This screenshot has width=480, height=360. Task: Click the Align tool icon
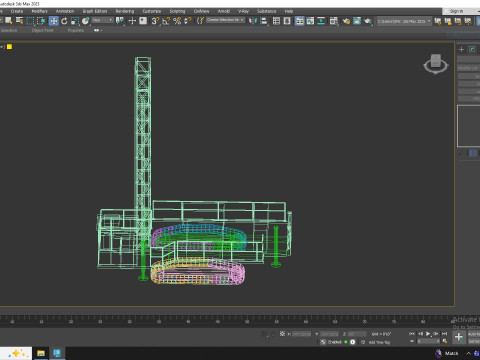coord(263,21)
